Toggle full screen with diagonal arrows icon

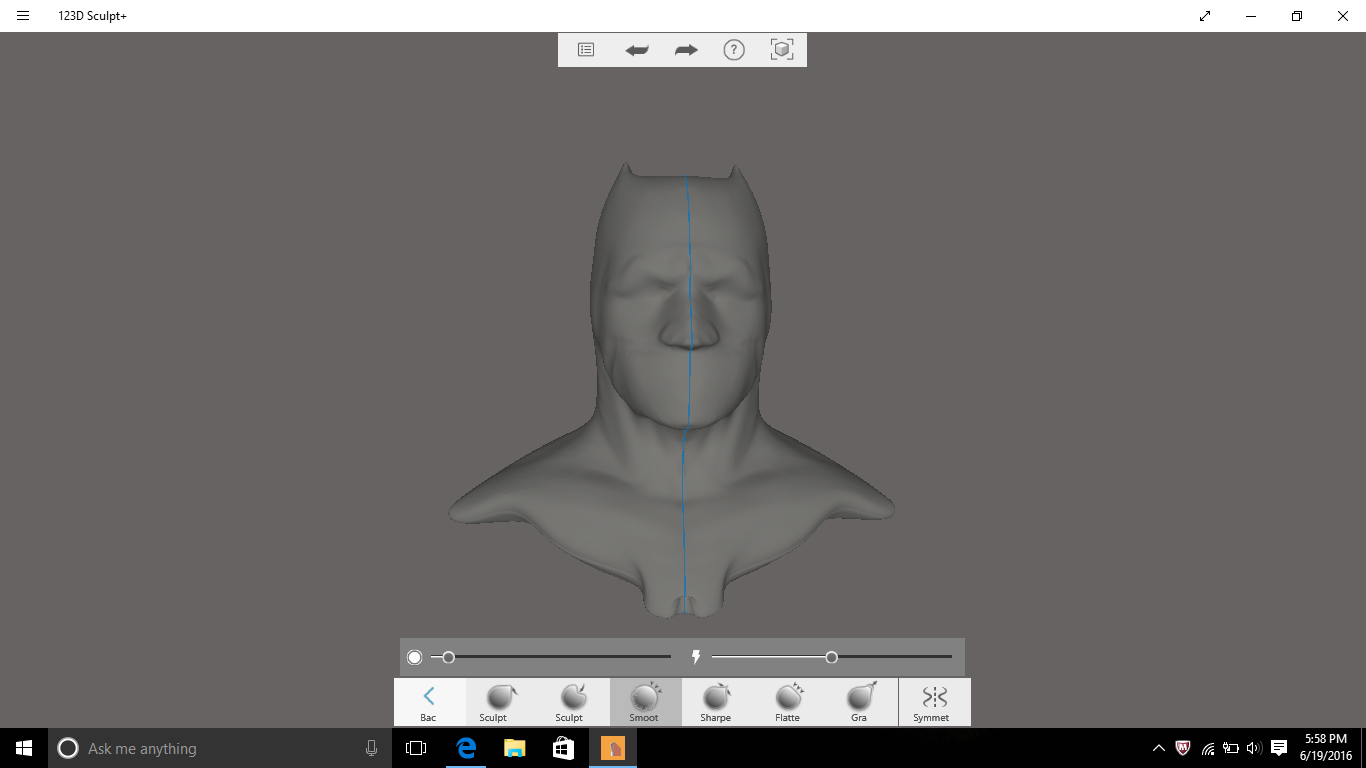(x=1205, y=16)
